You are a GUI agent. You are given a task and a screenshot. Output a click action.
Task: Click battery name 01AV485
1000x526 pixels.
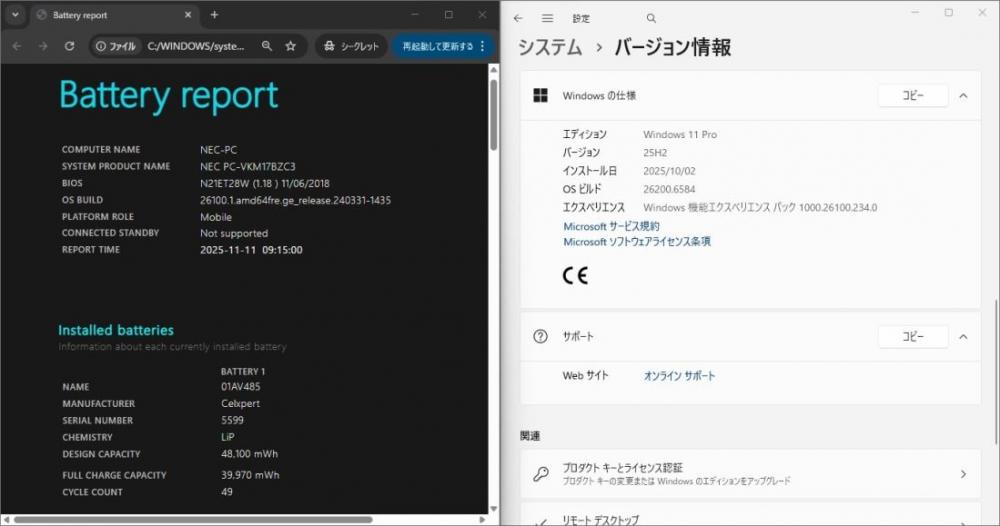(240, 386)
